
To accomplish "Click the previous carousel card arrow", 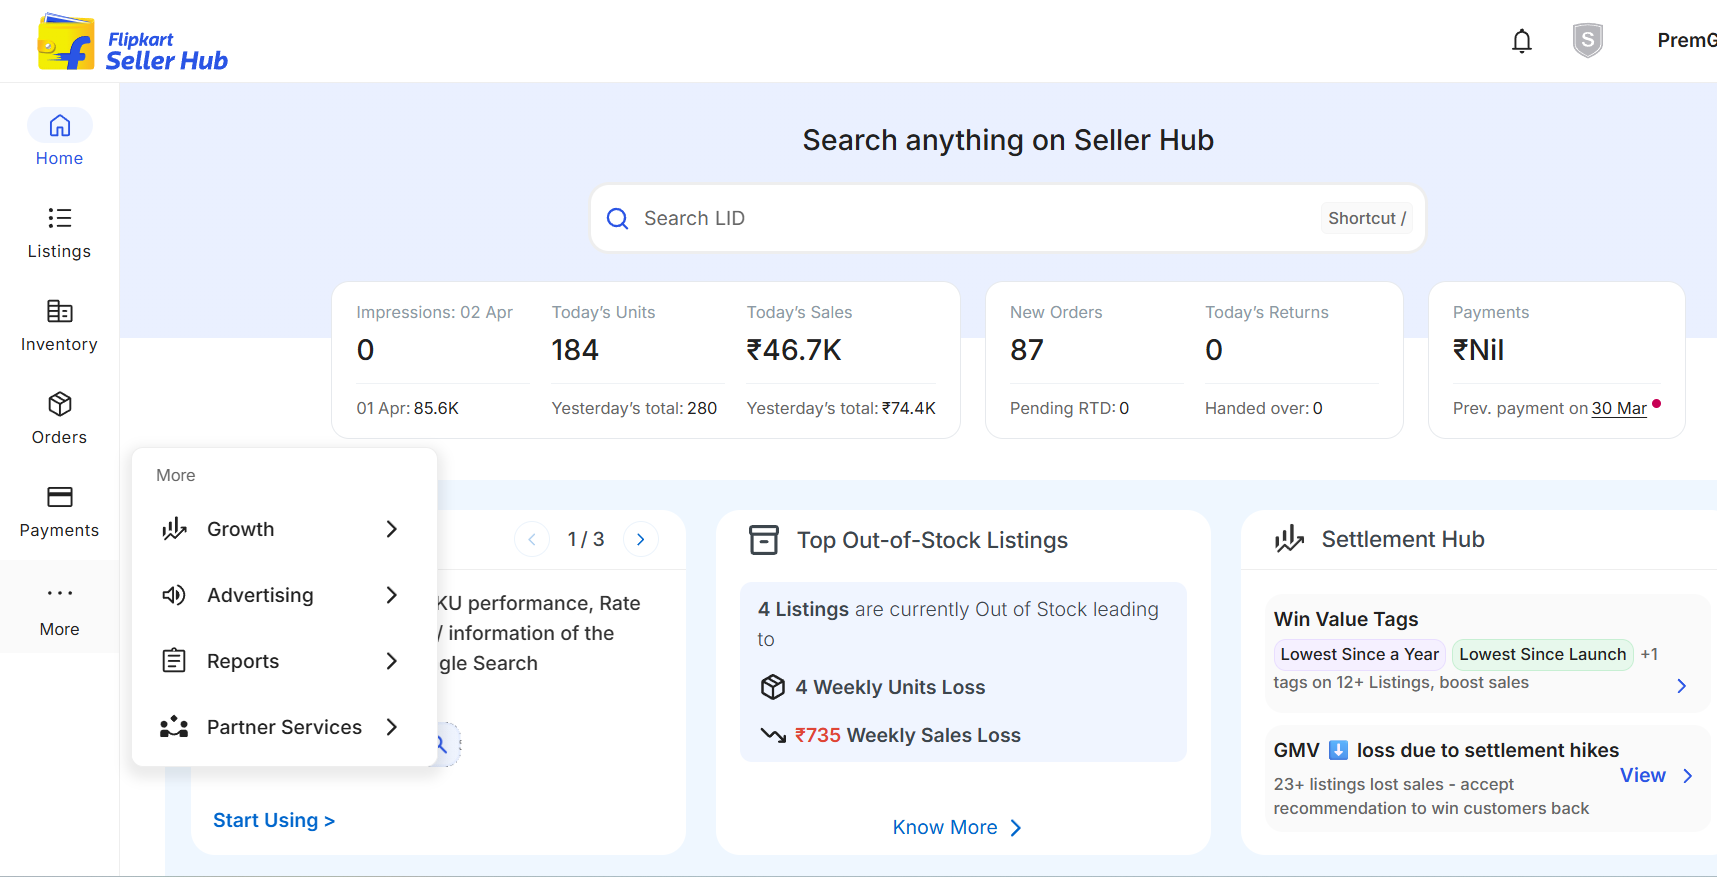I will pyautogui.click(x=532, y=539).
